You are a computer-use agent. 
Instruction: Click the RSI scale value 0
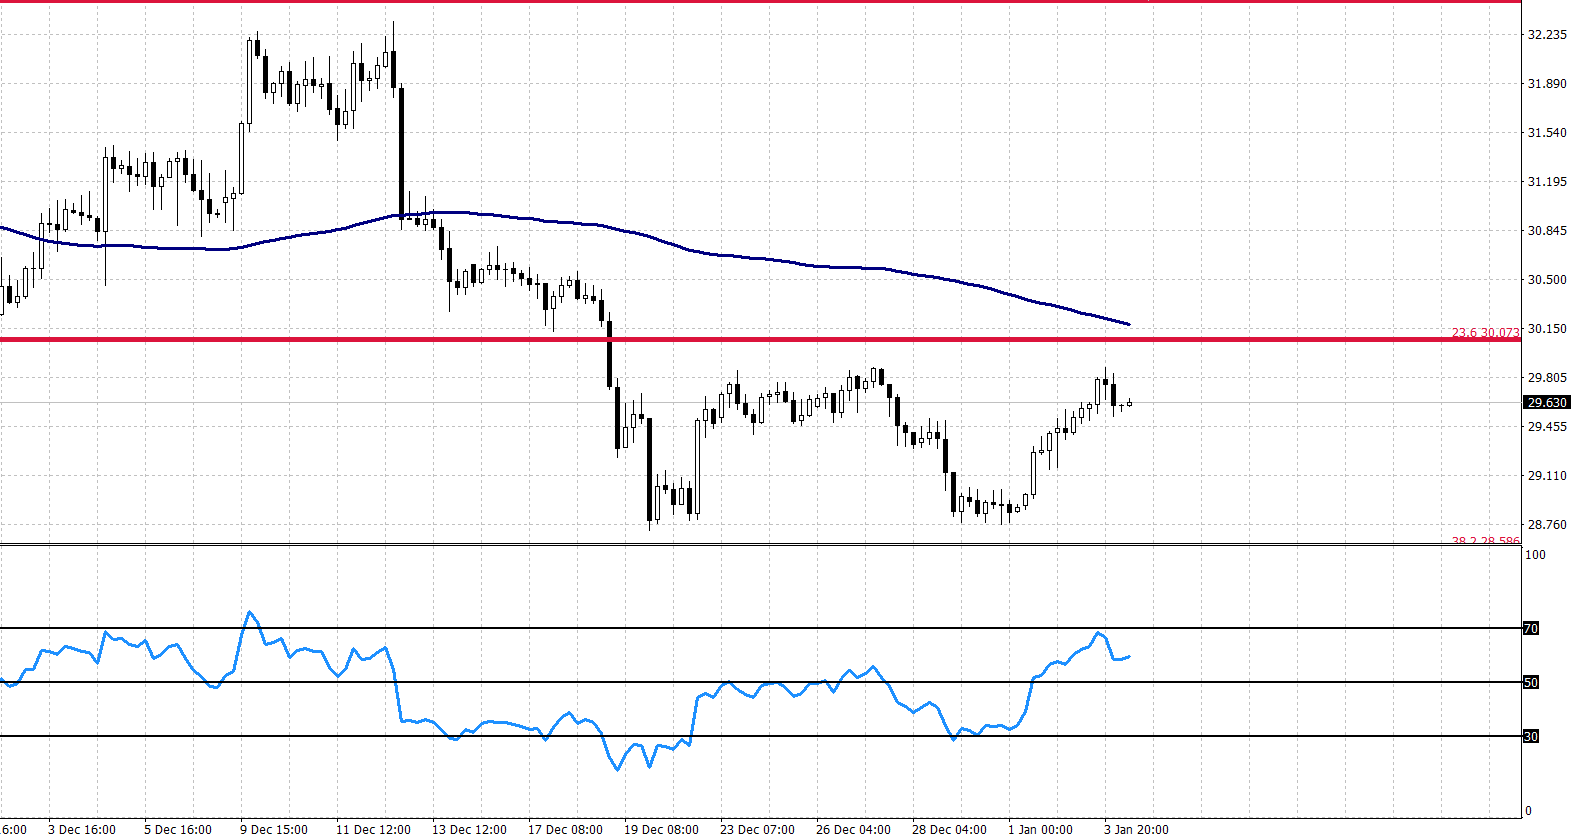[1528, 810]
